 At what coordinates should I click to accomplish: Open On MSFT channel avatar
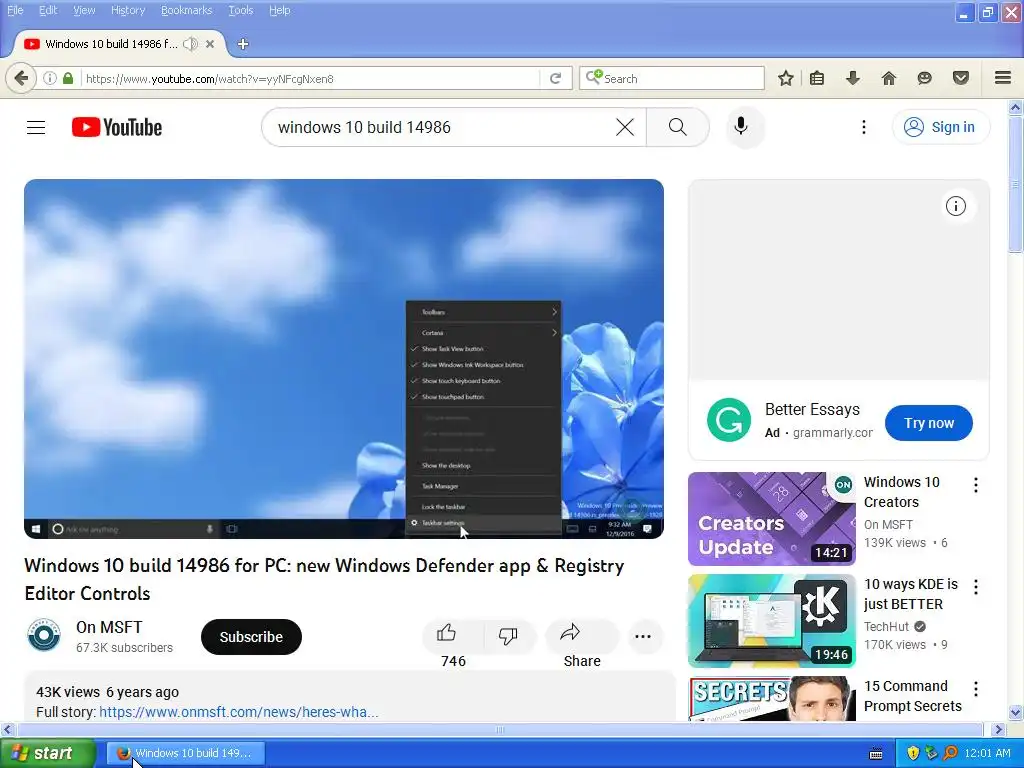point(44,635)
